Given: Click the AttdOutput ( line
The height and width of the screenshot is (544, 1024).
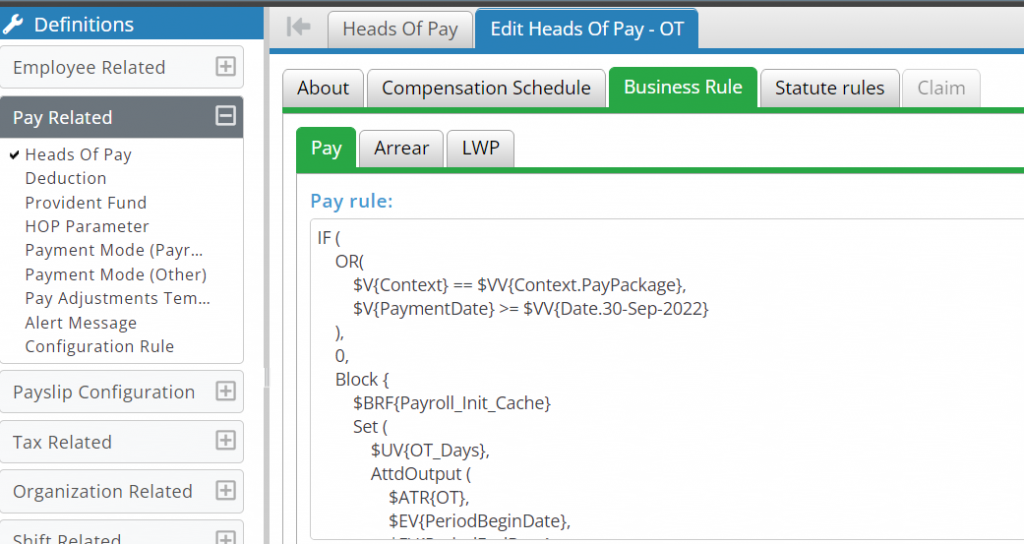Looking at the screenshot, I should click(421, 474).
